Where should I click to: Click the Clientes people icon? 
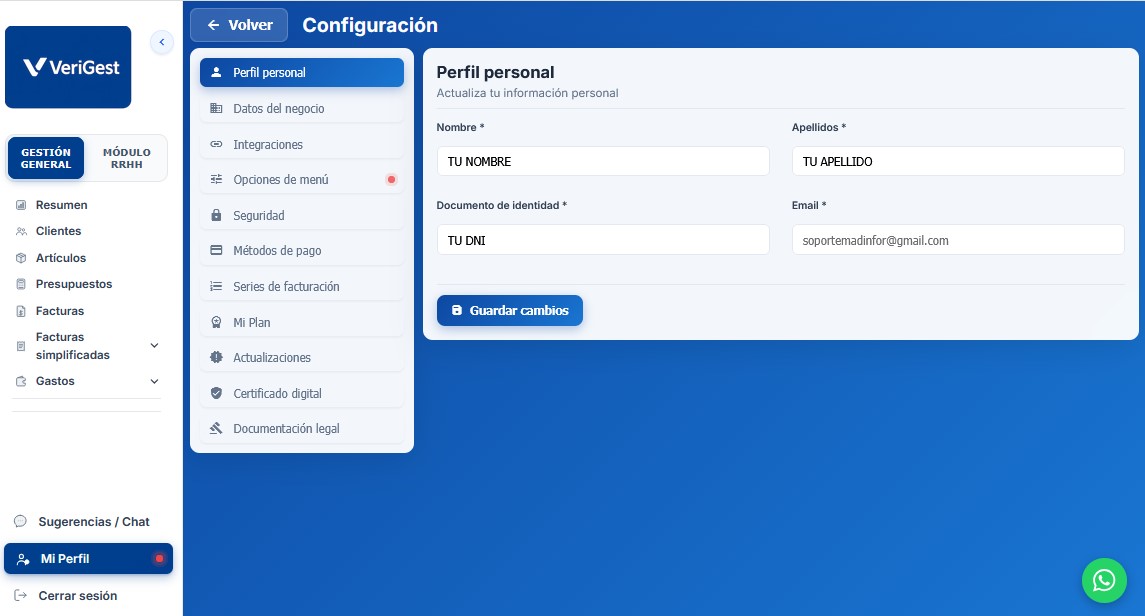21,231
